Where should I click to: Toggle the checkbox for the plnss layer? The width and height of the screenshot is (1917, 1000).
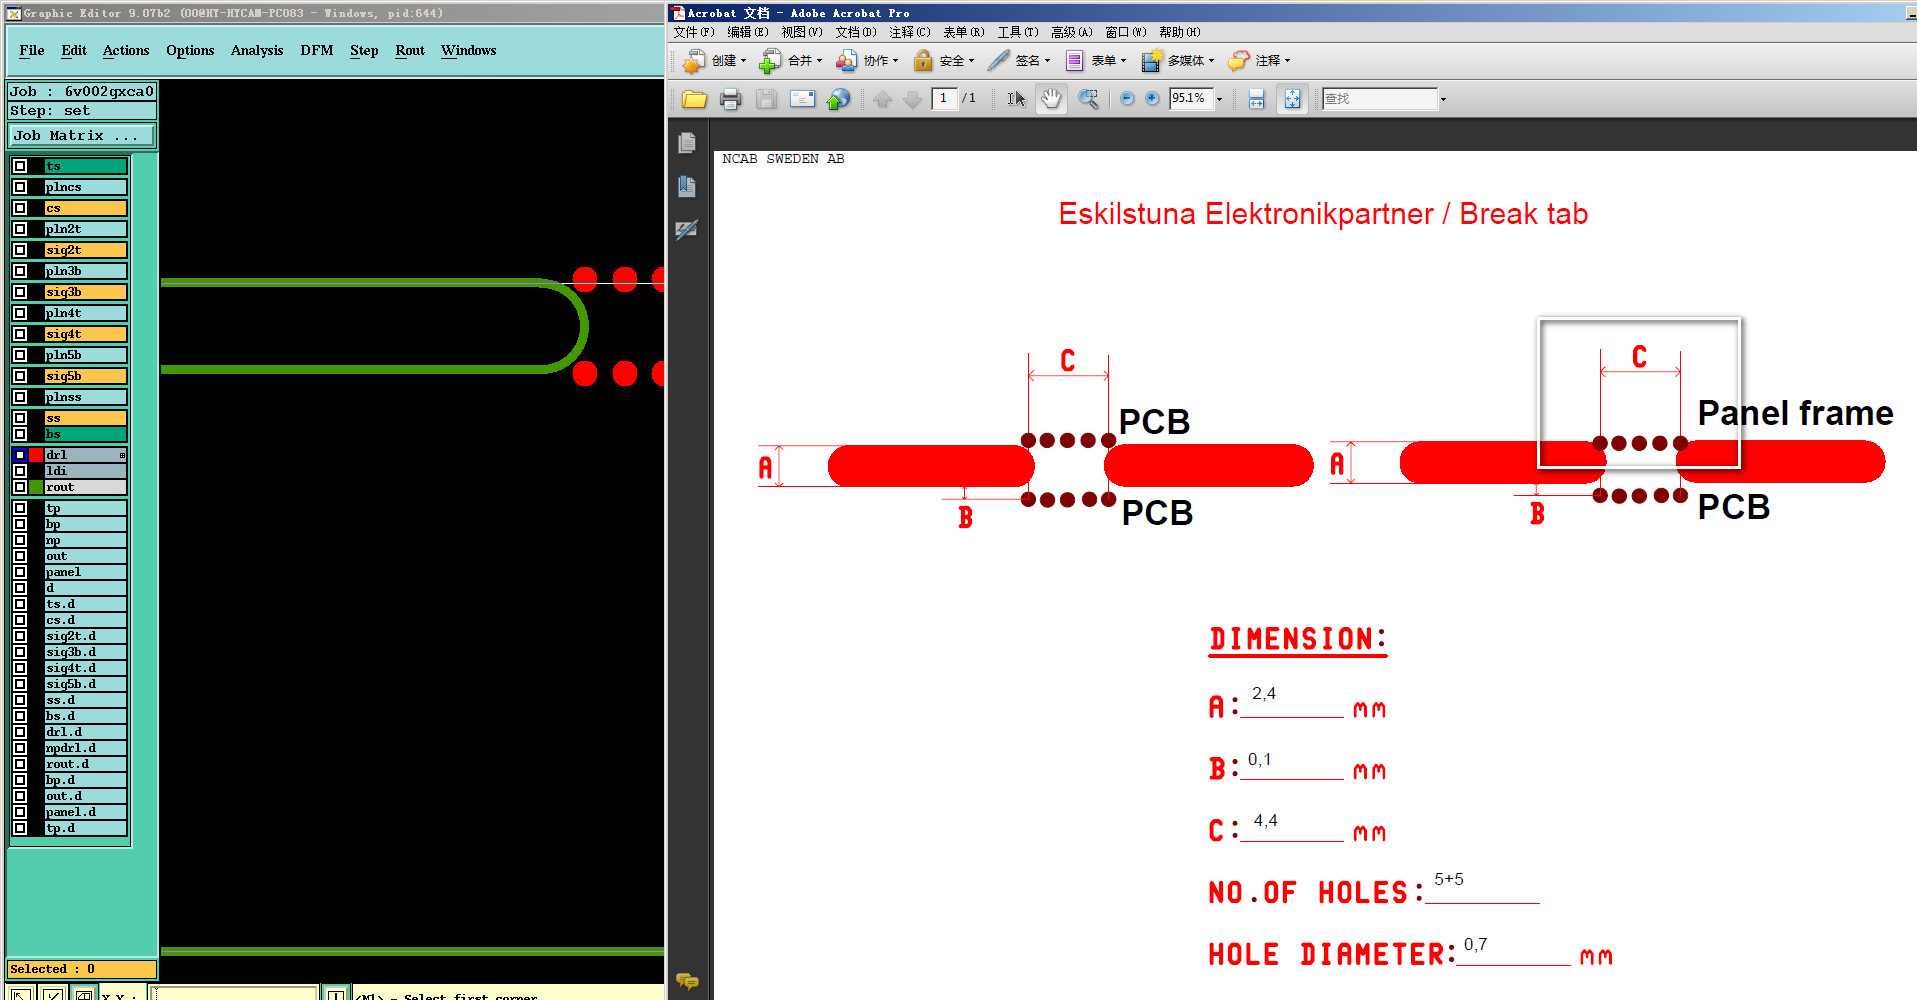tap(20, 397)
